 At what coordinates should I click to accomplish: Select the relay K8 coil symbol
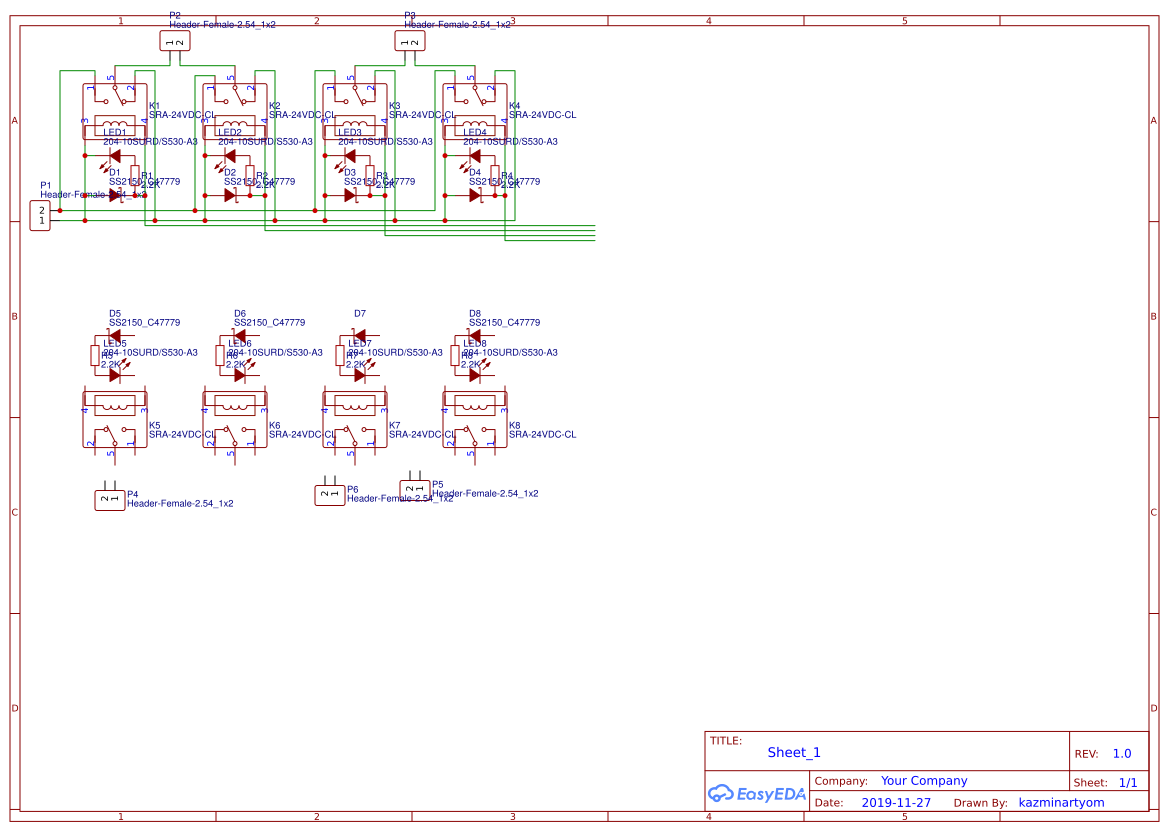(x=476, y=405)
